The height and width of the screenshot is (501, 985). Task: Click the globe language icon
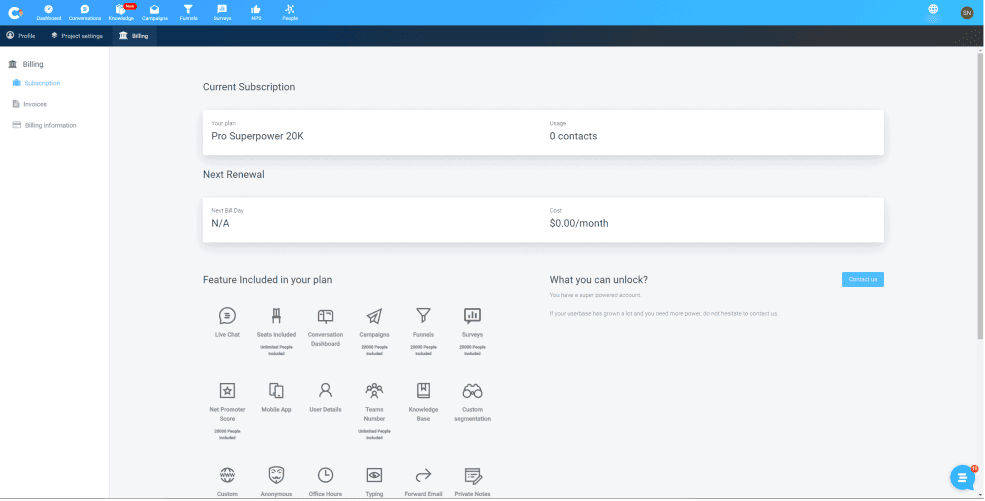pyautogui.click(x=934, y=10)
